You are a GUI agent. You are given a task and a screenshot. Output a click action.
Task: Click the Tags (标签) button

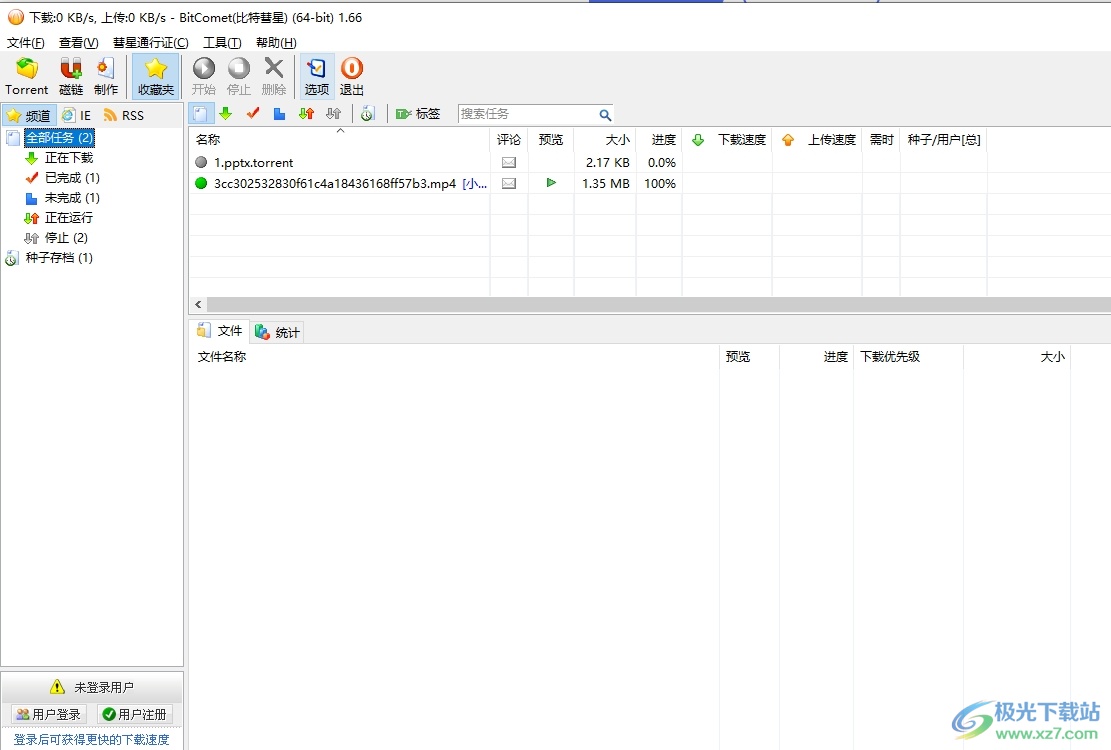pyautogui.click(x=418, y=113)
